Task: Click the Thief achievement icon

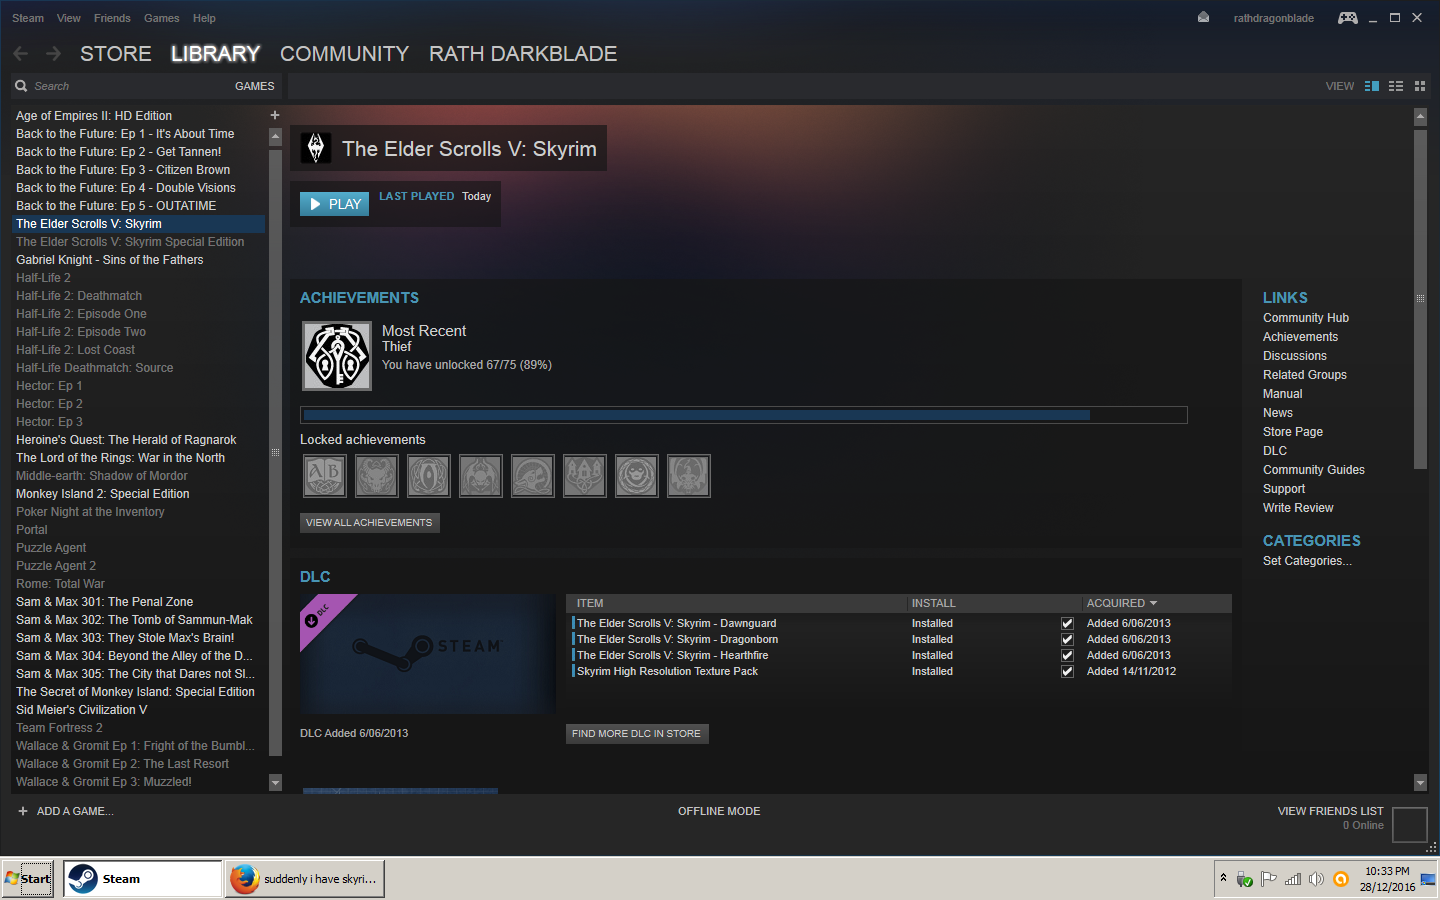Action: click(x=337, y=355)
